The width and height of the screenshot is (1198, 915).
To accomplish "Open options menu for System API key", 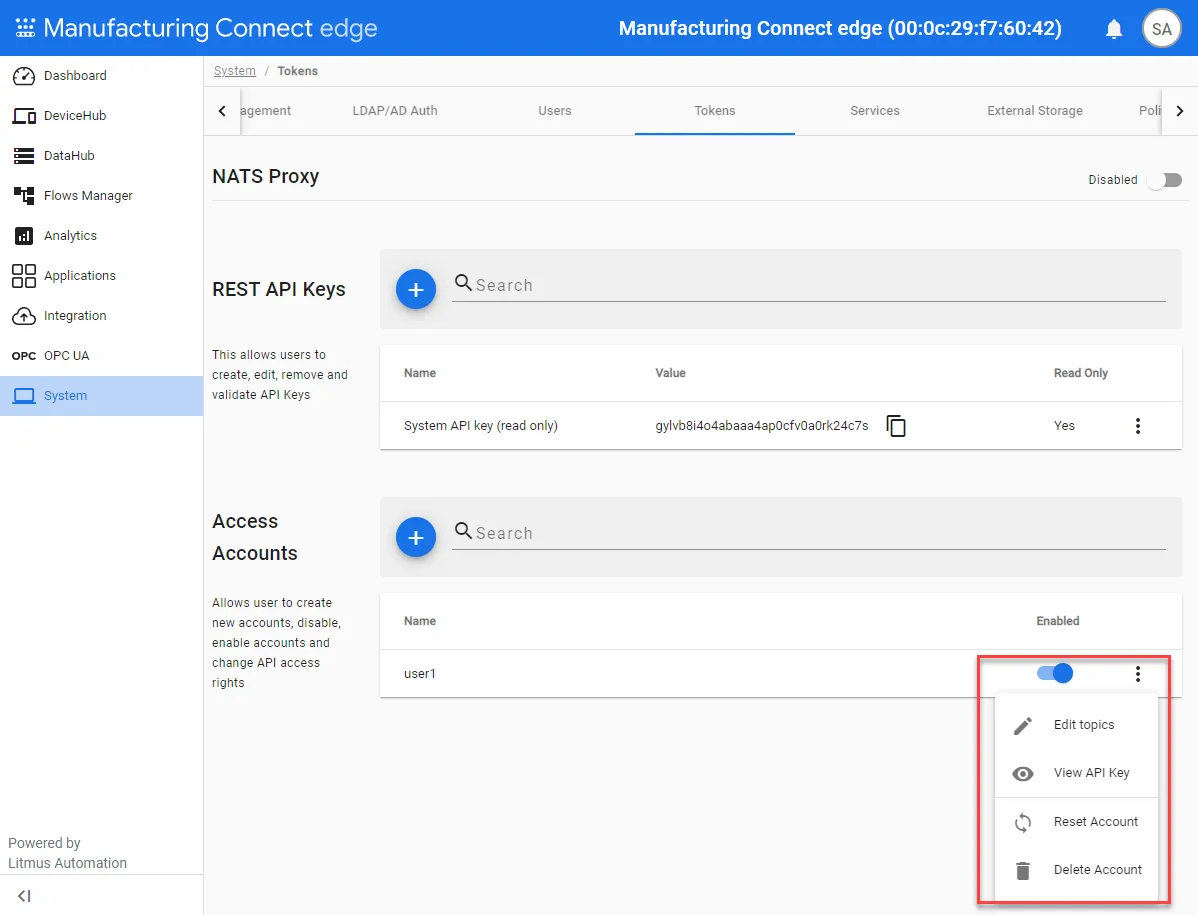I will [1138, 426].
